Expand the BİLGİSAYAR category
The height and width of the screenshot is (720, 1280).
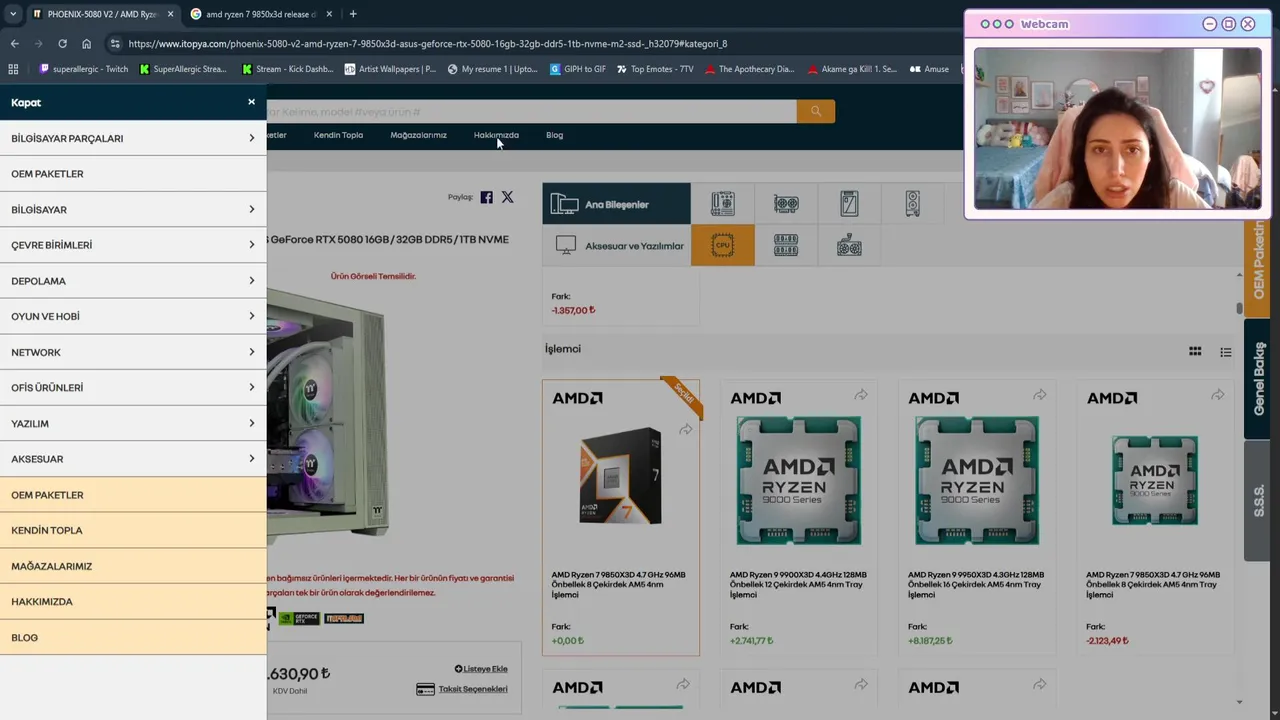click(133, 210)
